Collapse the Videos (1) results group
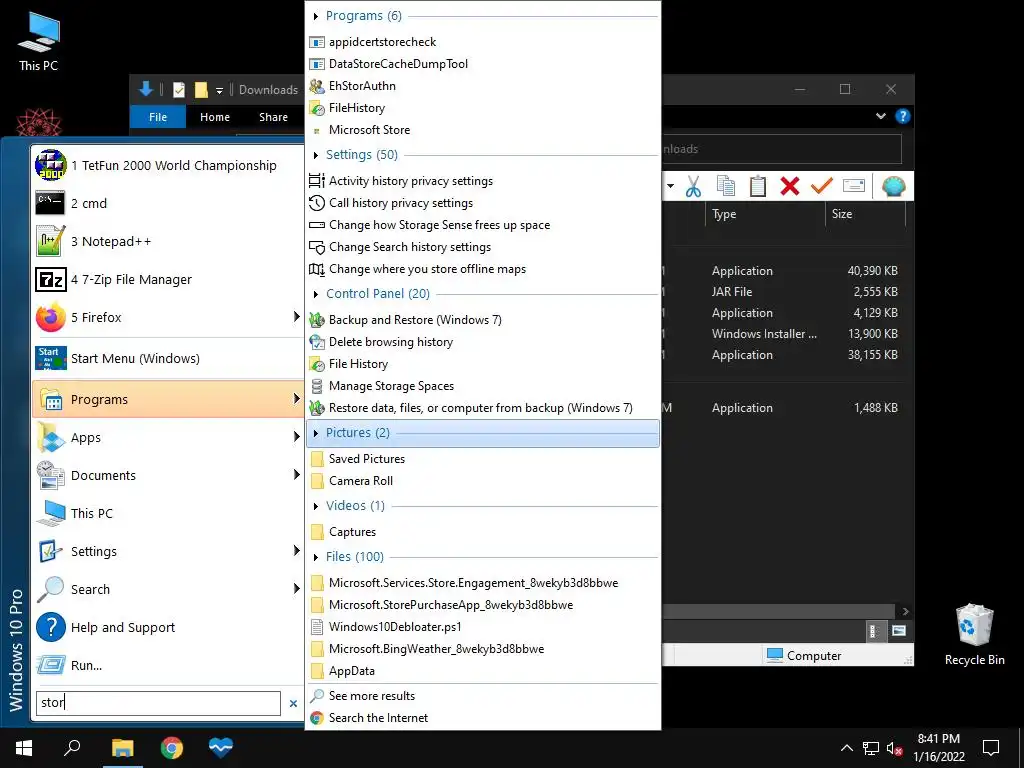The image size is (1024, 768). click(x=315, y=506)
